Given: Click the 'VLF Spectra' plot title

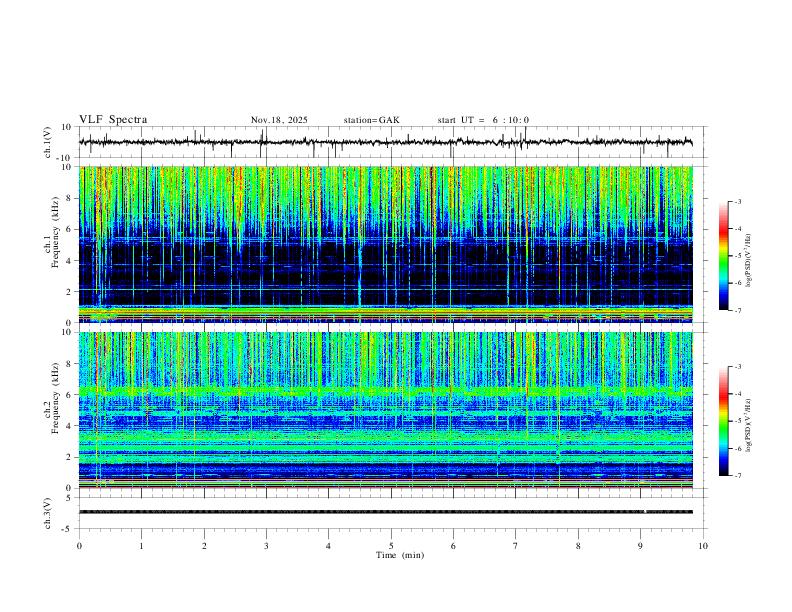Looking at the screenshot, I should tap(113, 120).
